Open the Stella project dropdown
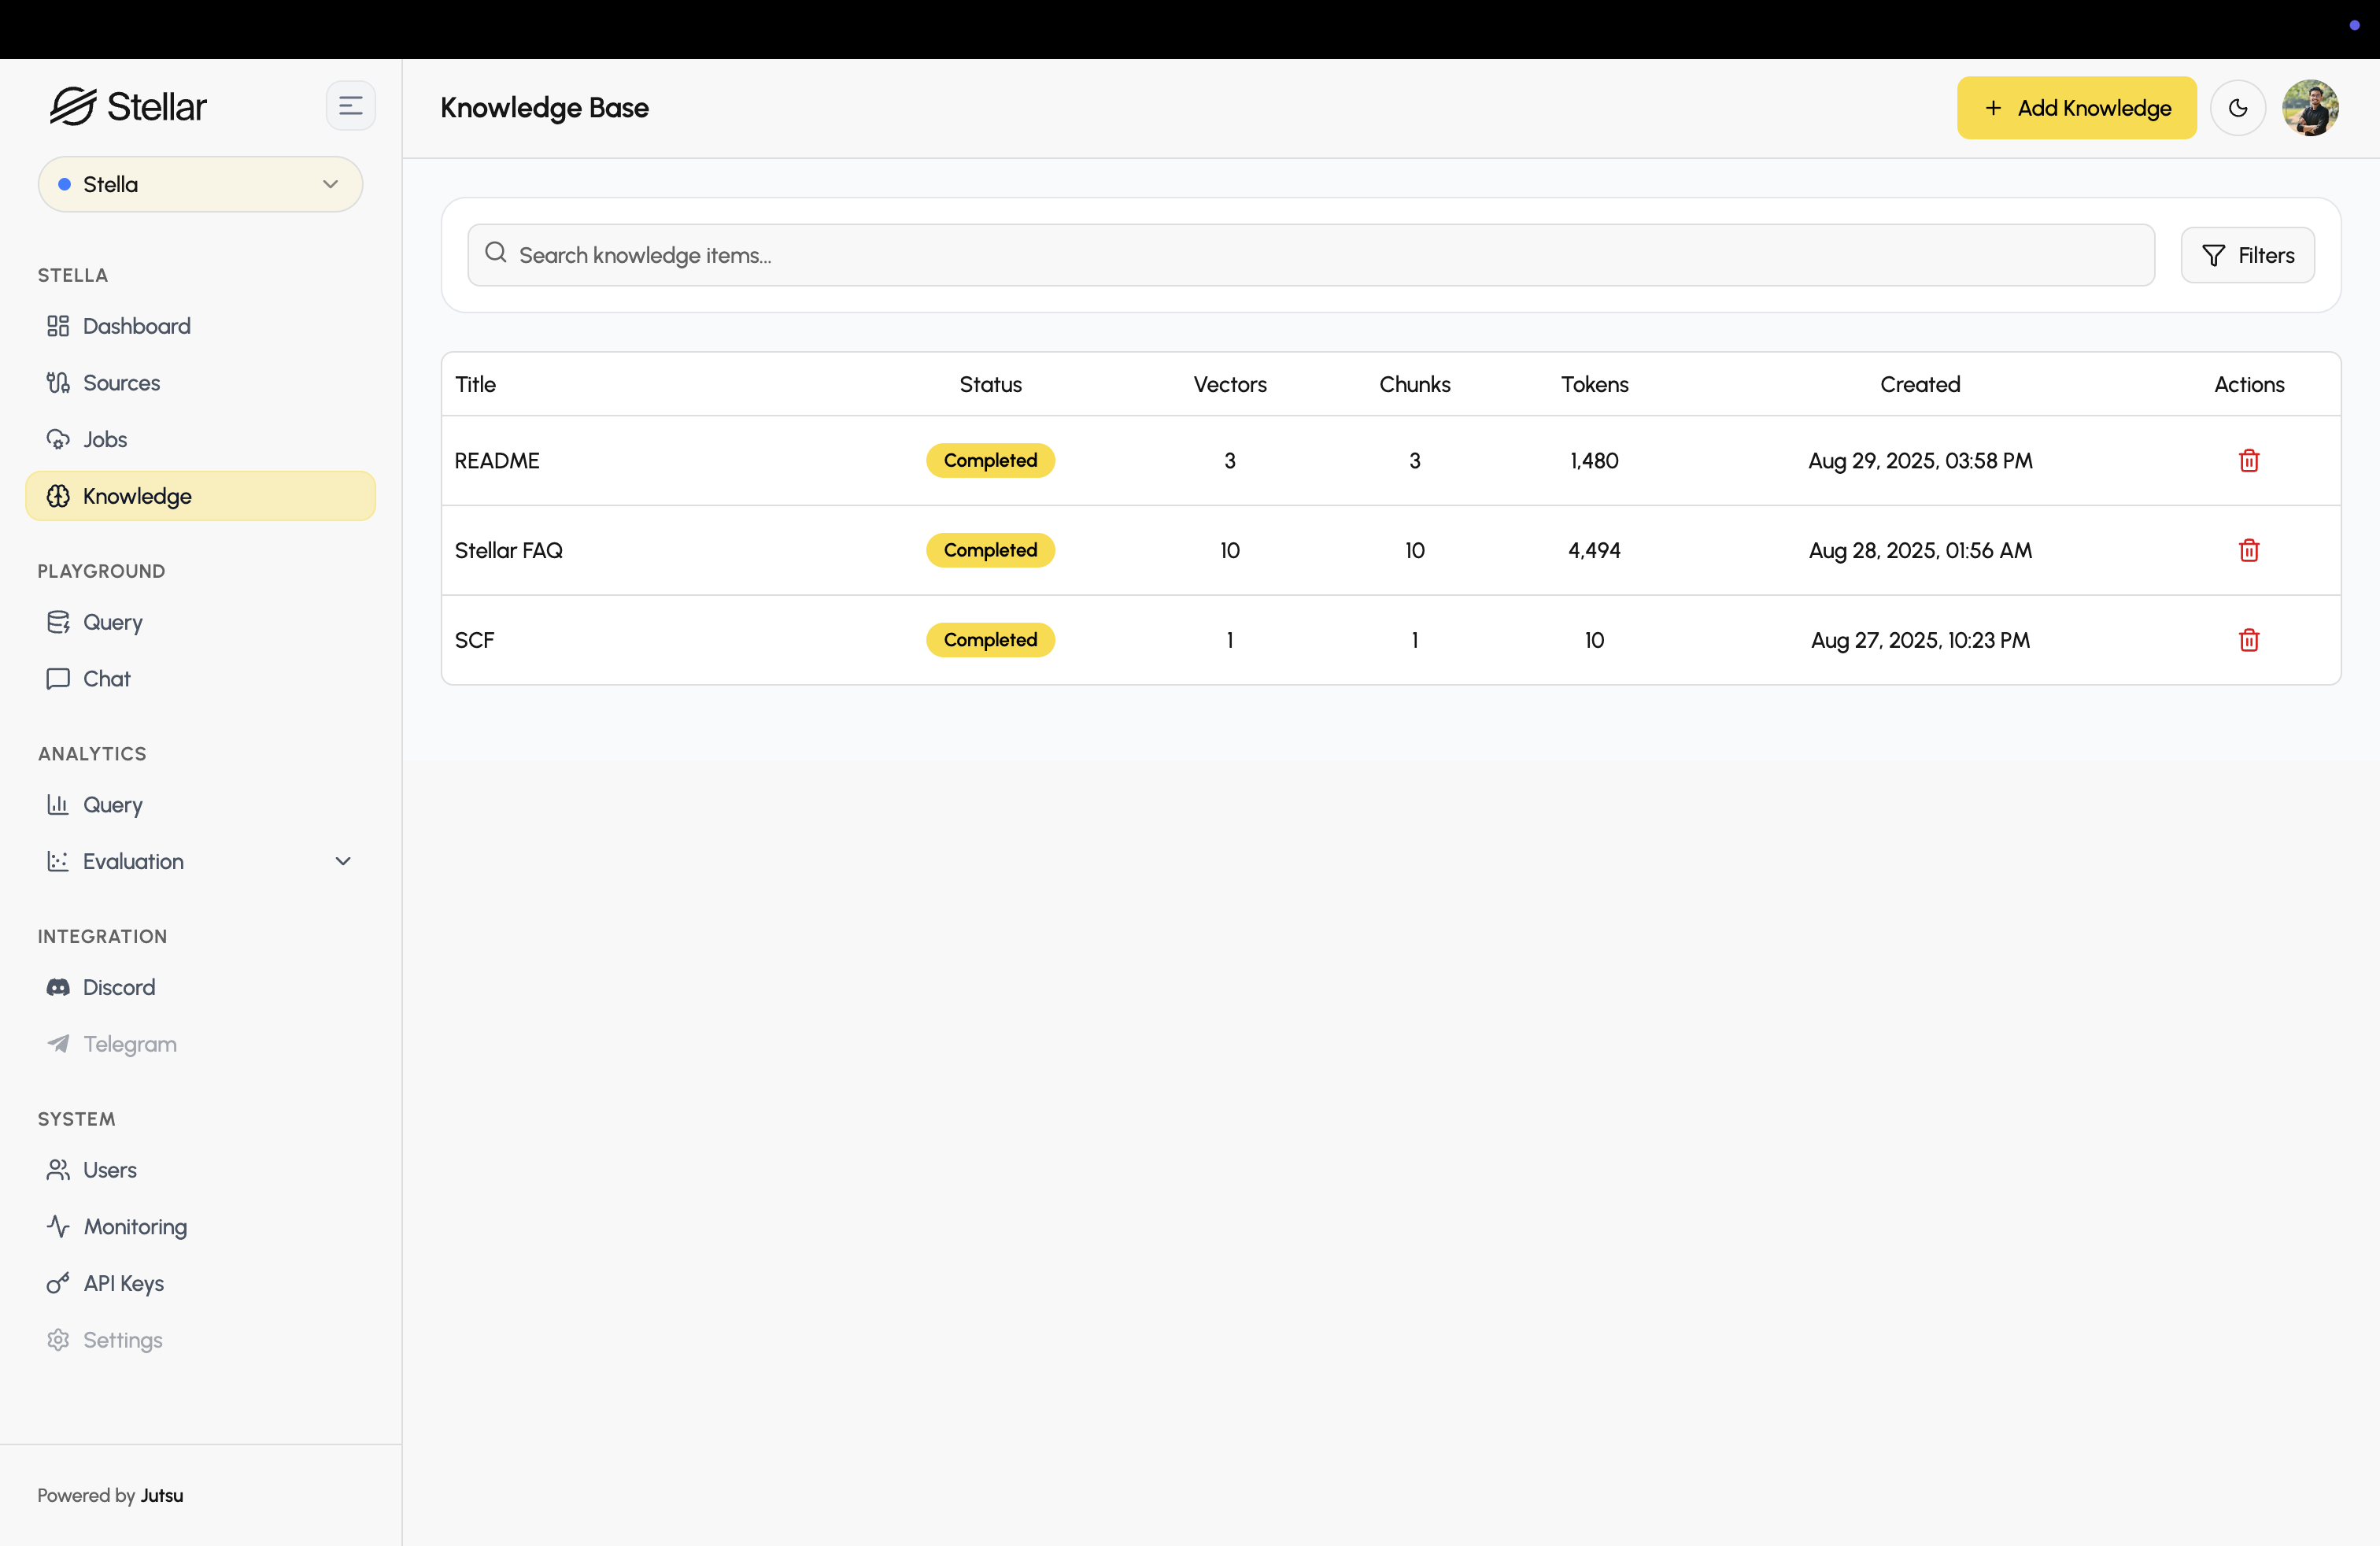This screenshot has width=2380, height=1546. pyautogui.click(x=200, y=184)
